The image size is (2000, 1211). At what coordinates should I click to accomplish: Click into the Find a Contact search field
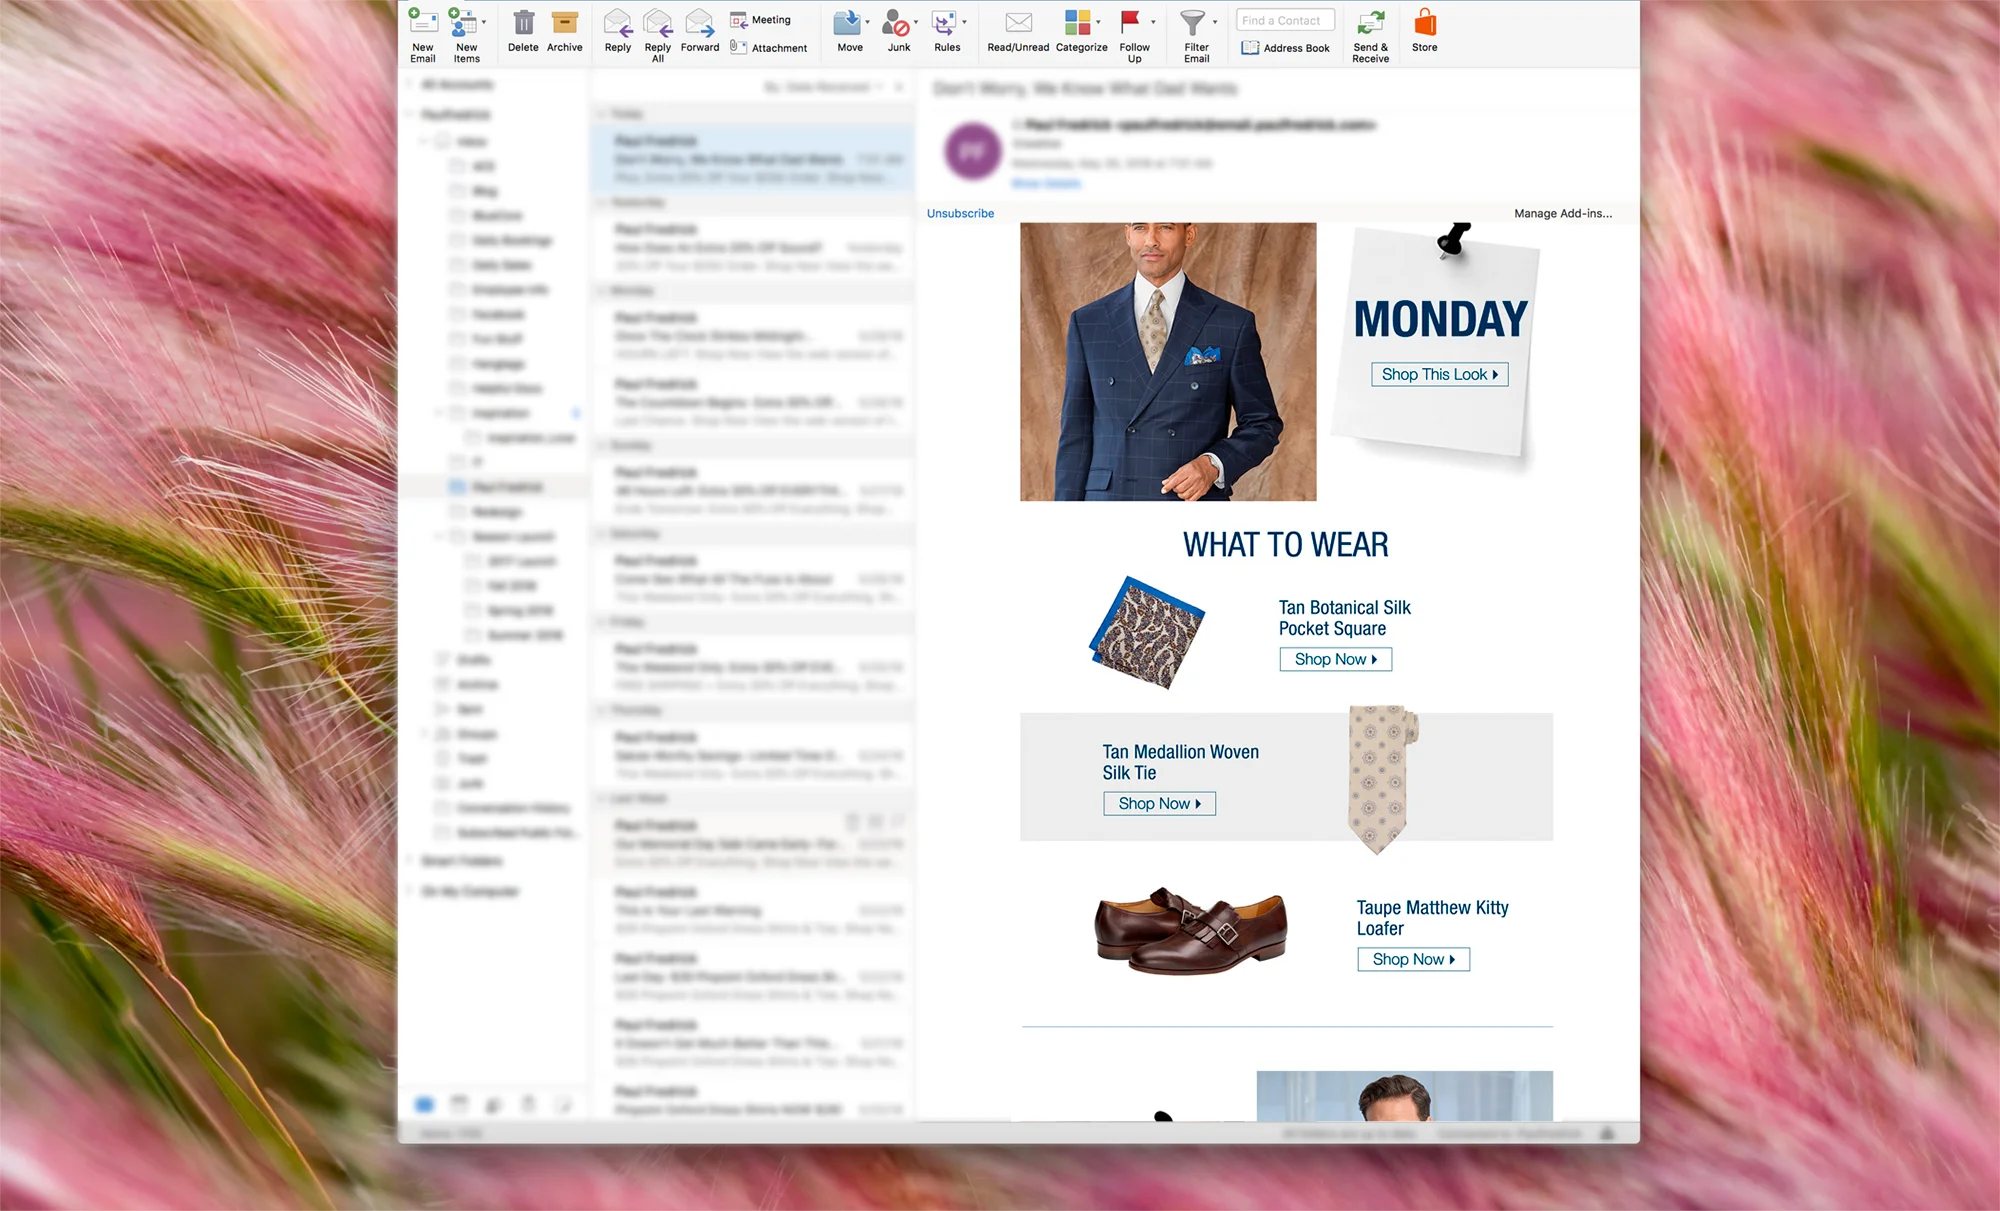[x=1285, y=20]
